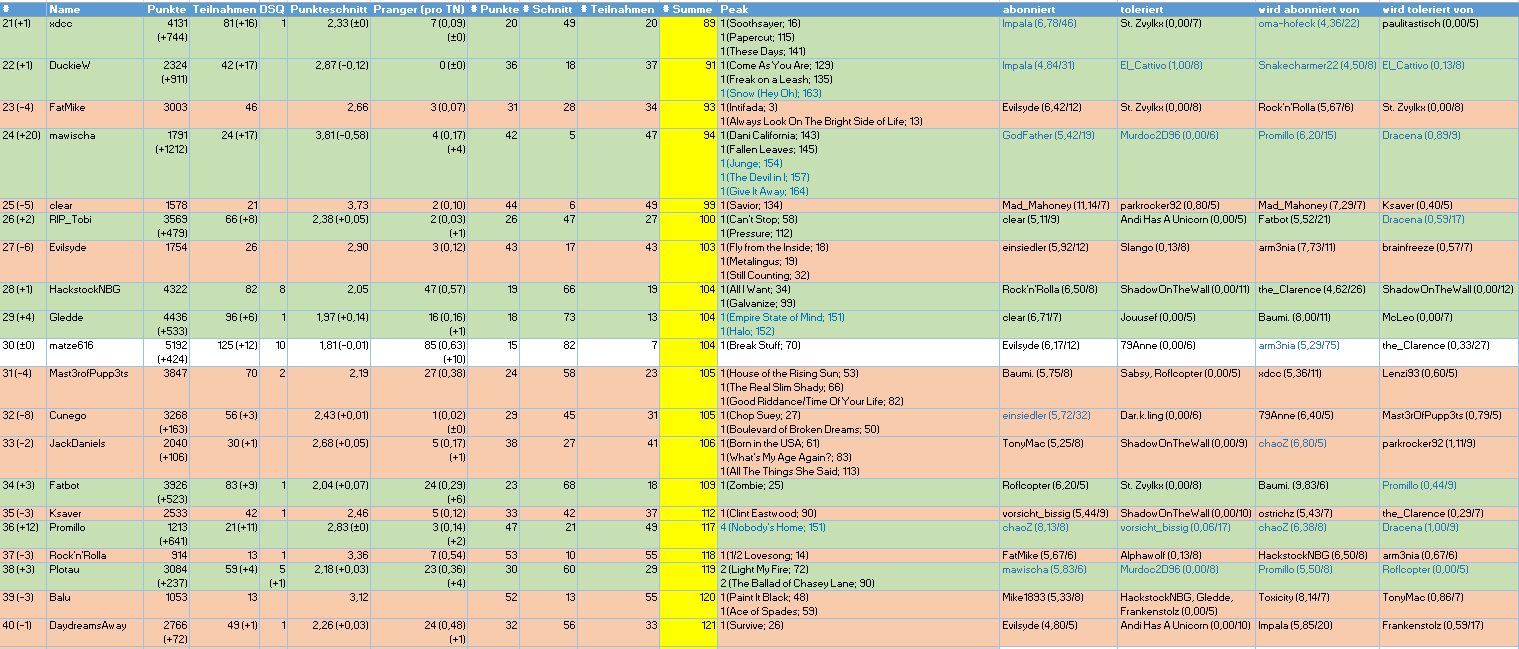Viewport: 1519px width, 649px height.
Task: Click peak entry '1(Born in the USA; 61)'
Action: point(770,443)
